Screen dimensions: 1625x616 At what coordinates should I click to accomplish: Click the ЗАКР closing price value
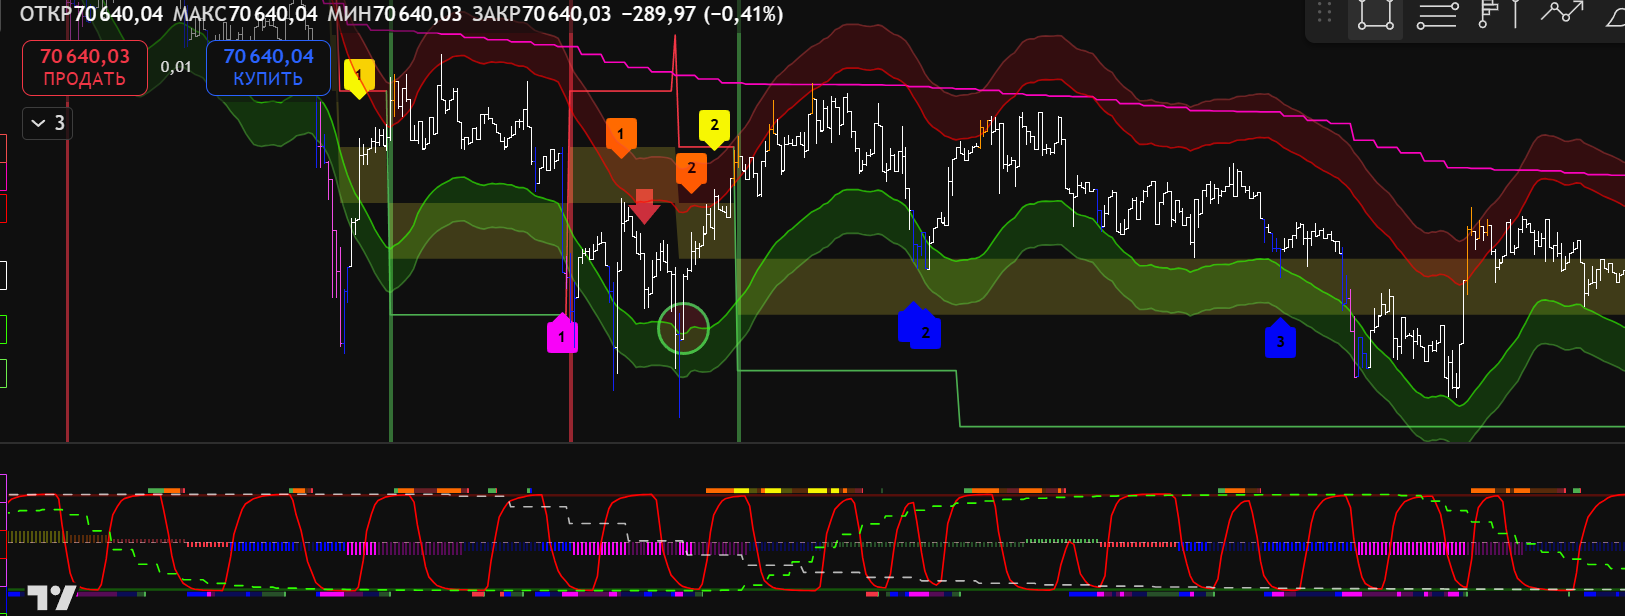pos(566,14)
